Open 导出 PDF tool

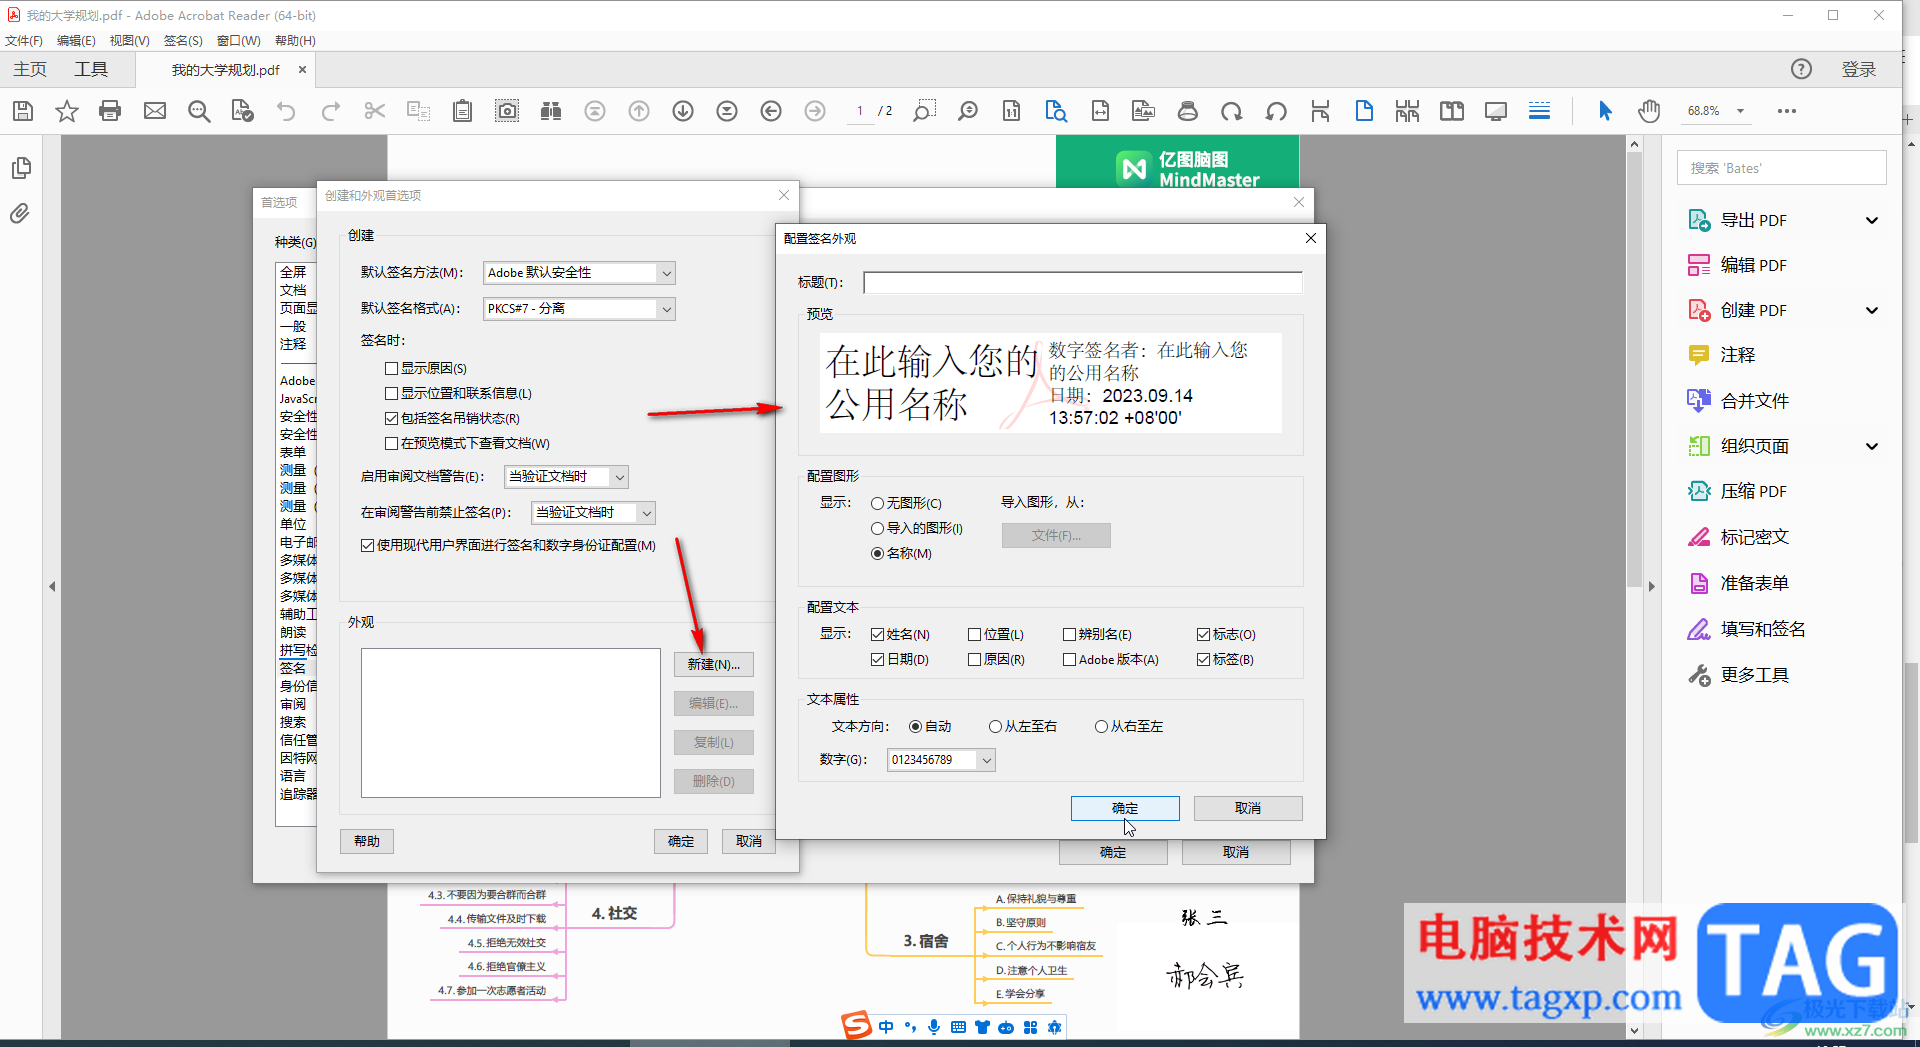tap(1752, 220)
